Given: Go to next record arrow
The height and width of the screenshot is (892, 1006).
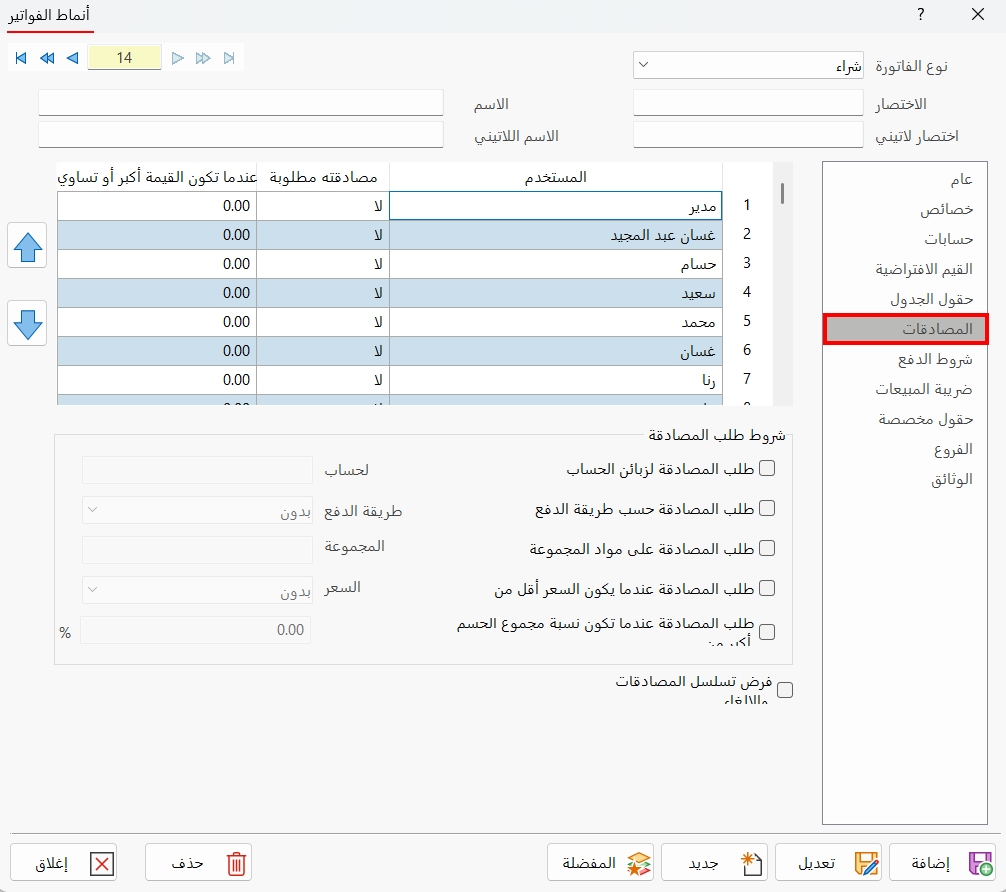Looking at the screenshot, I should [x=178, y=58].
